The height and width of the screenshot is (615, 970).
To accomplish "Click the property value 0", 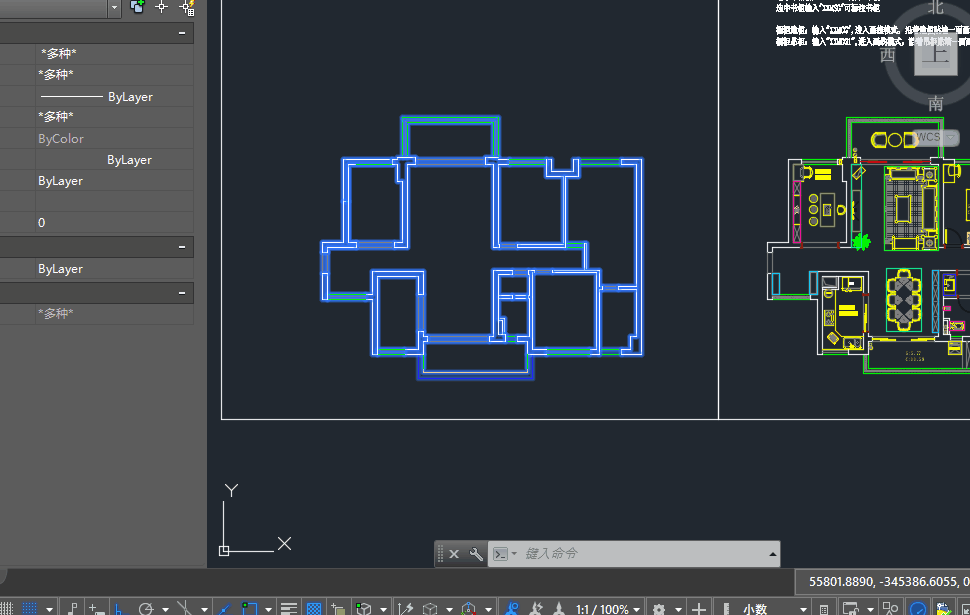I will tap(41, 223).
